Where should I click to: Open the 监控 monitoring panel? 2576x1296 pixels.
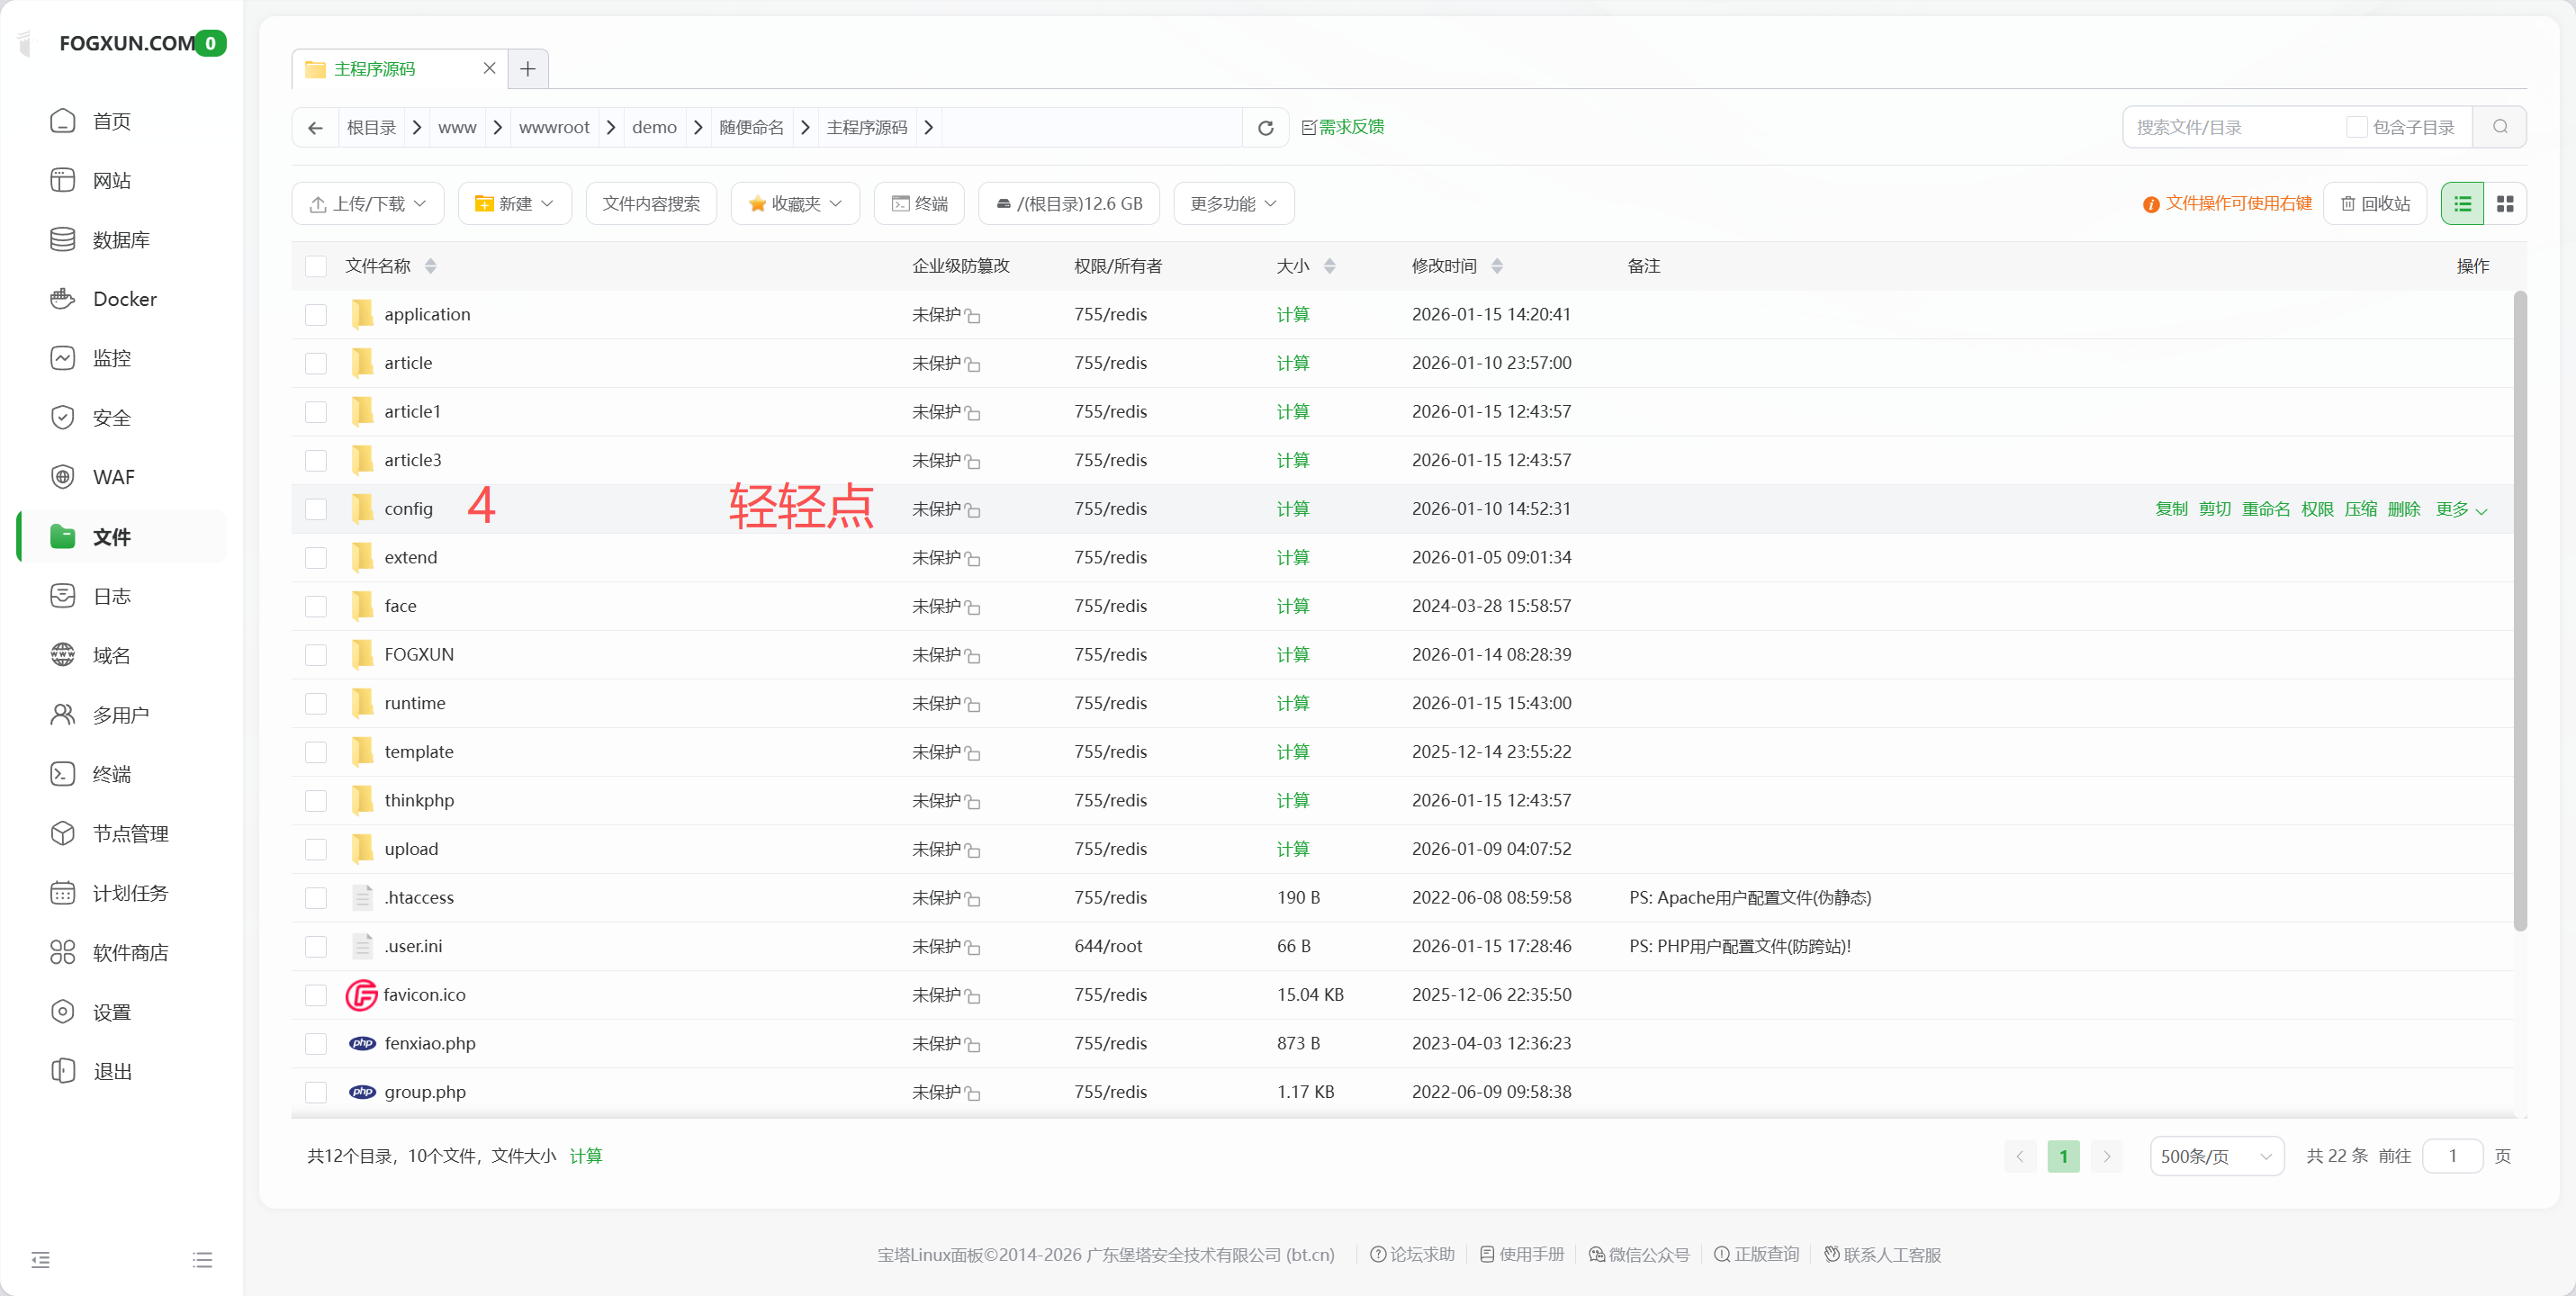tap(112, 357)
